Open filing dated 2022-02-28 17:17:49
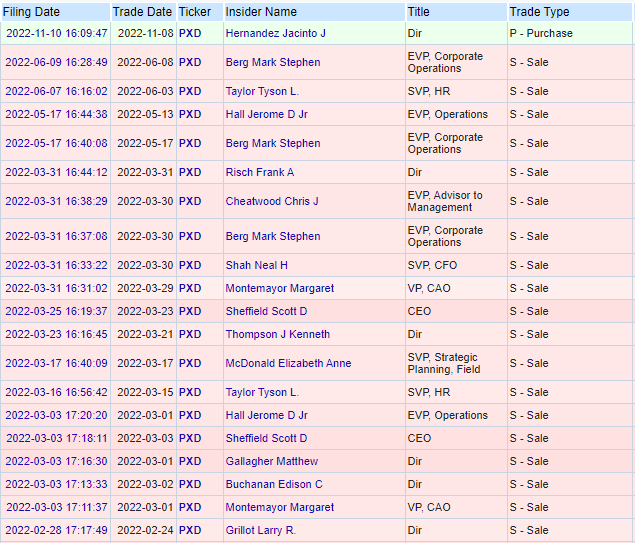 point(56,530)
